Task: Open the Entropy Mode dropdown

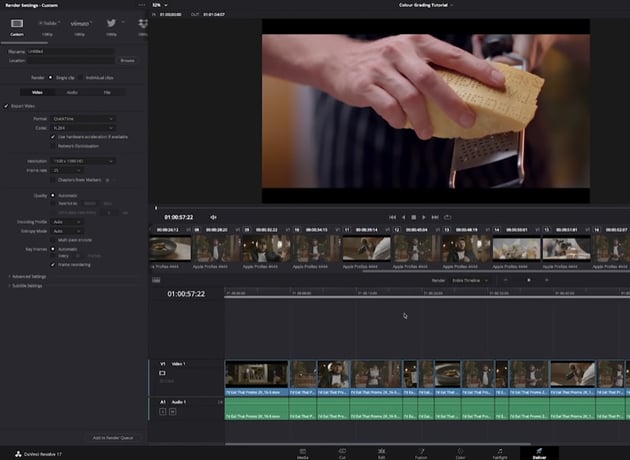Action: [67, 231]
